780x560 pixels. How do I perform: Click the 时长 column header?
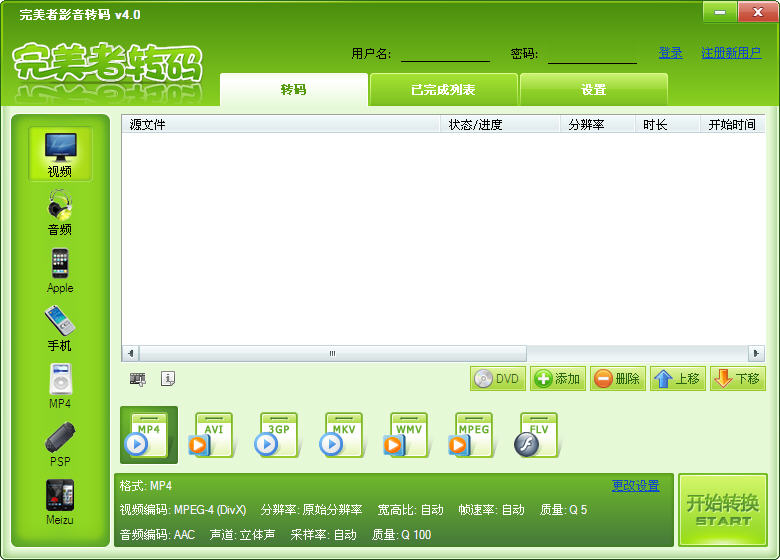[x=668, y=124]
